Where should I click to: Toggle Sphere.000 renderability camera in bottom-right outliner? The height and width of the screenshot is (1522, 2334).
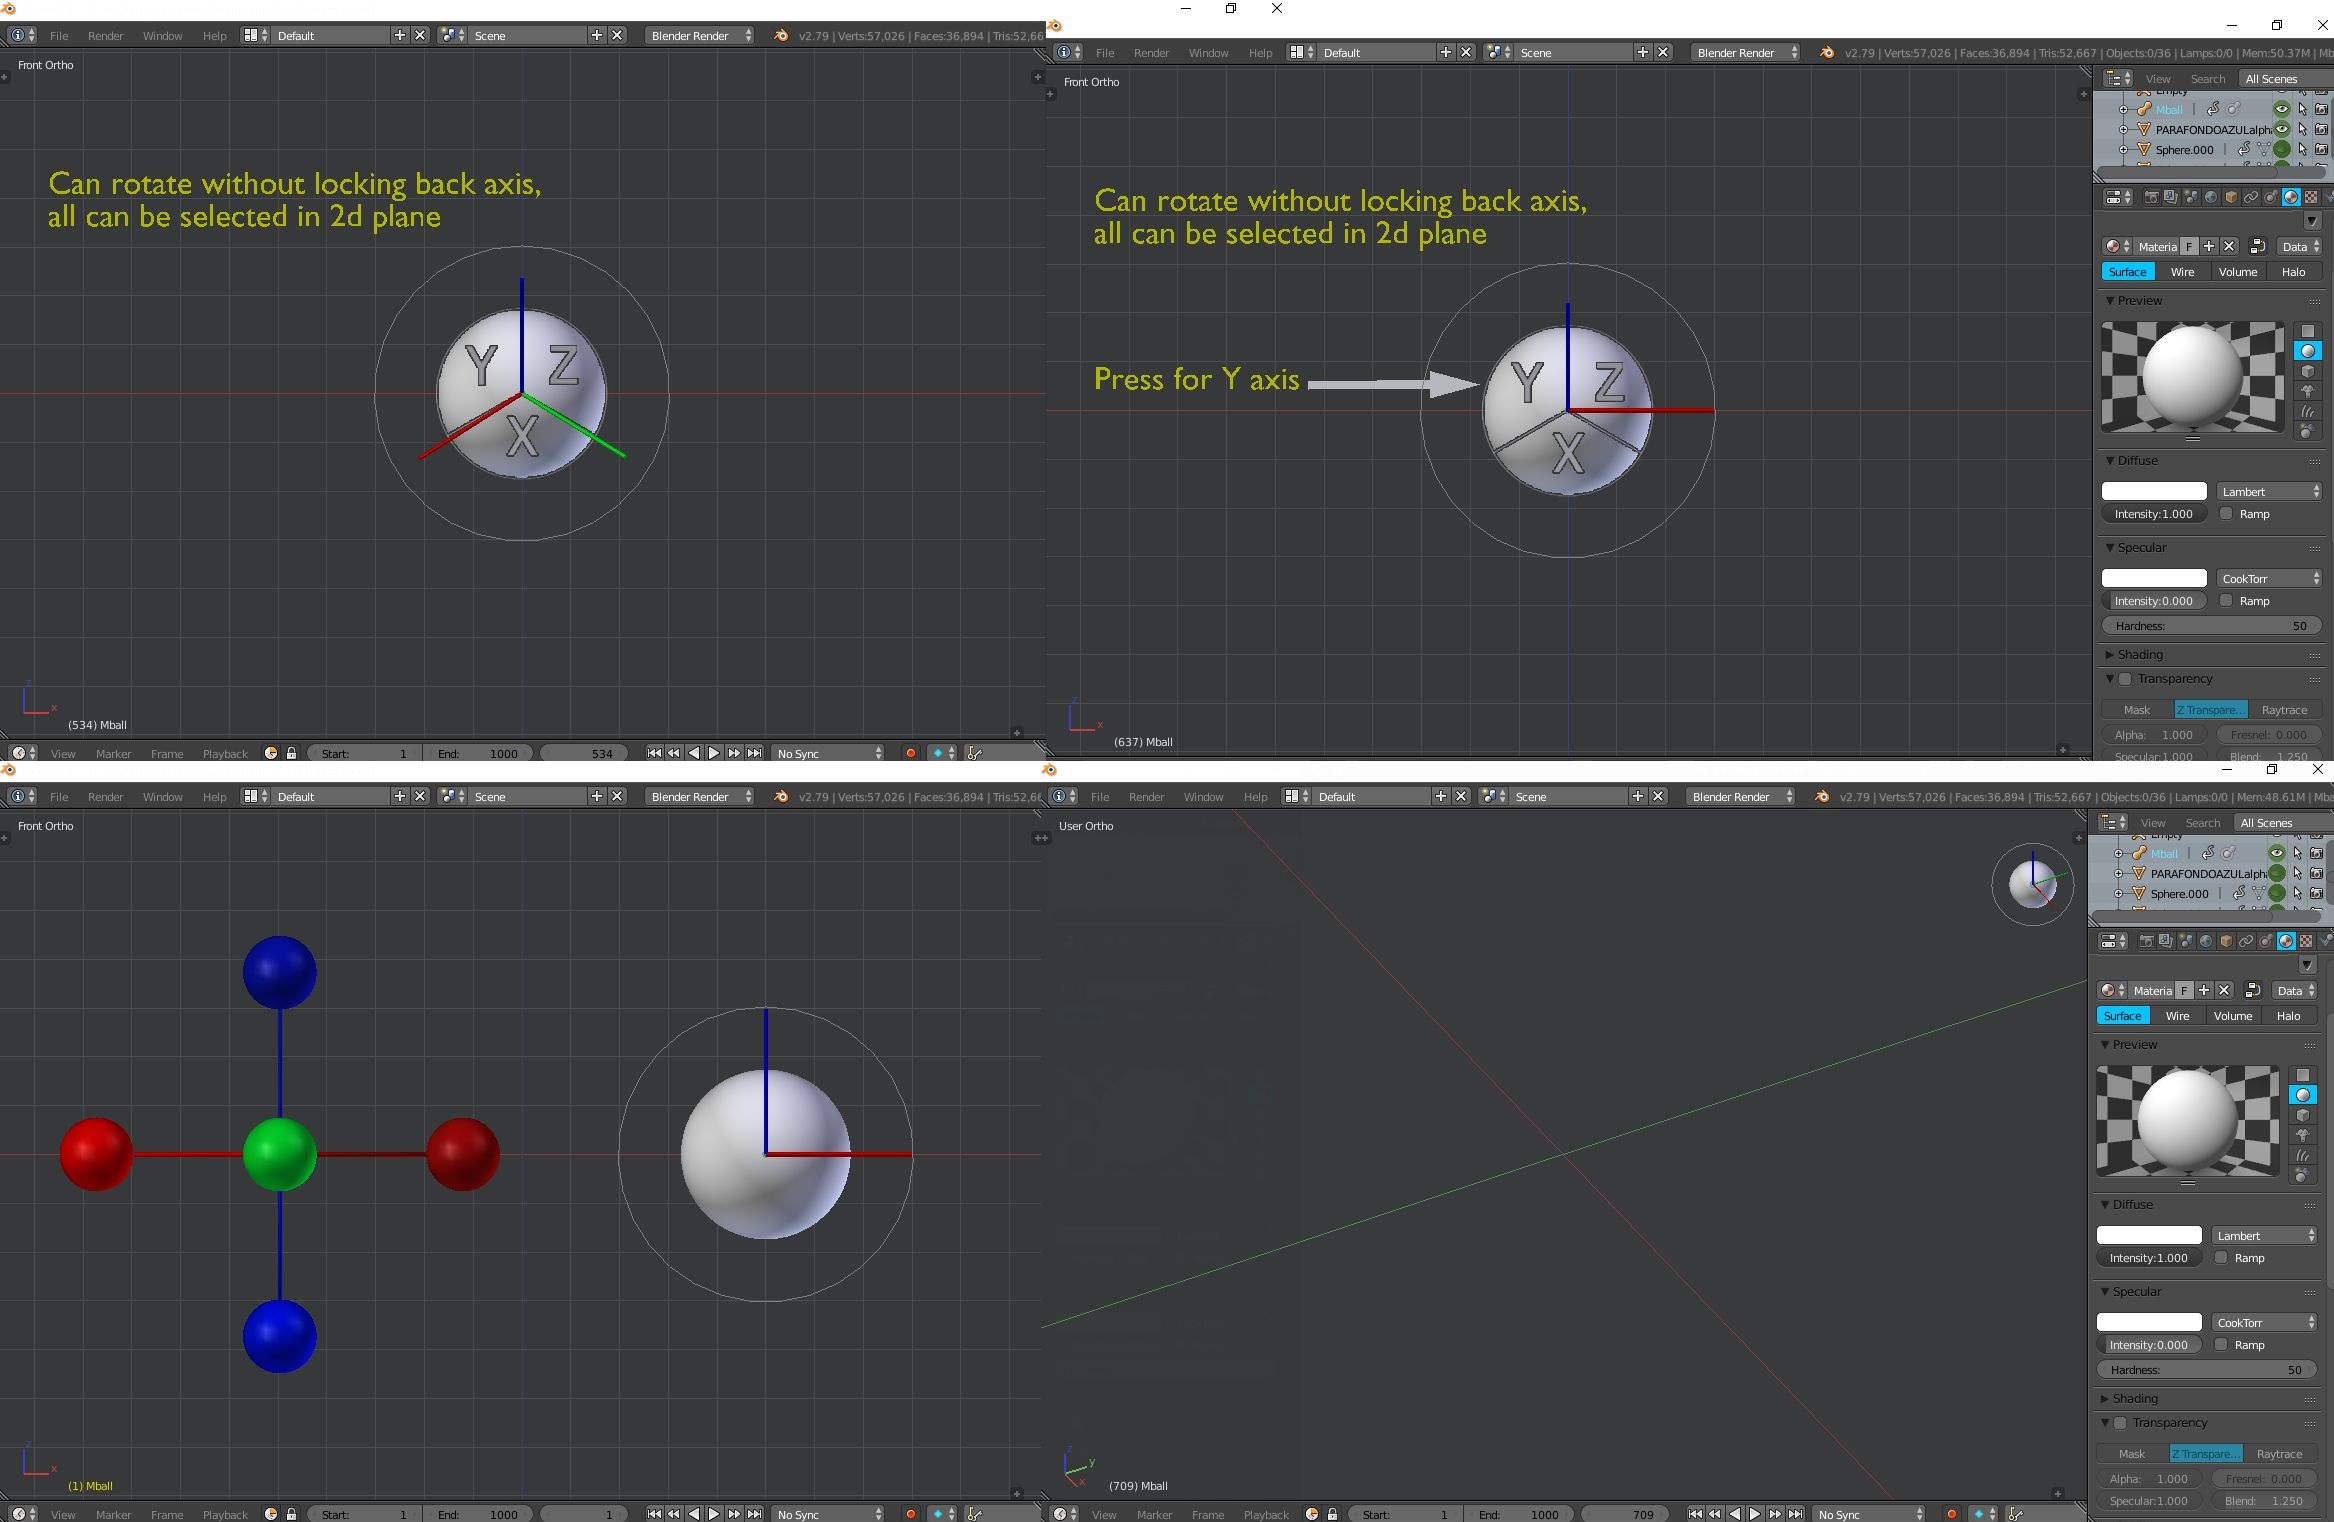pyautogui.click(x=2316, y=893)
